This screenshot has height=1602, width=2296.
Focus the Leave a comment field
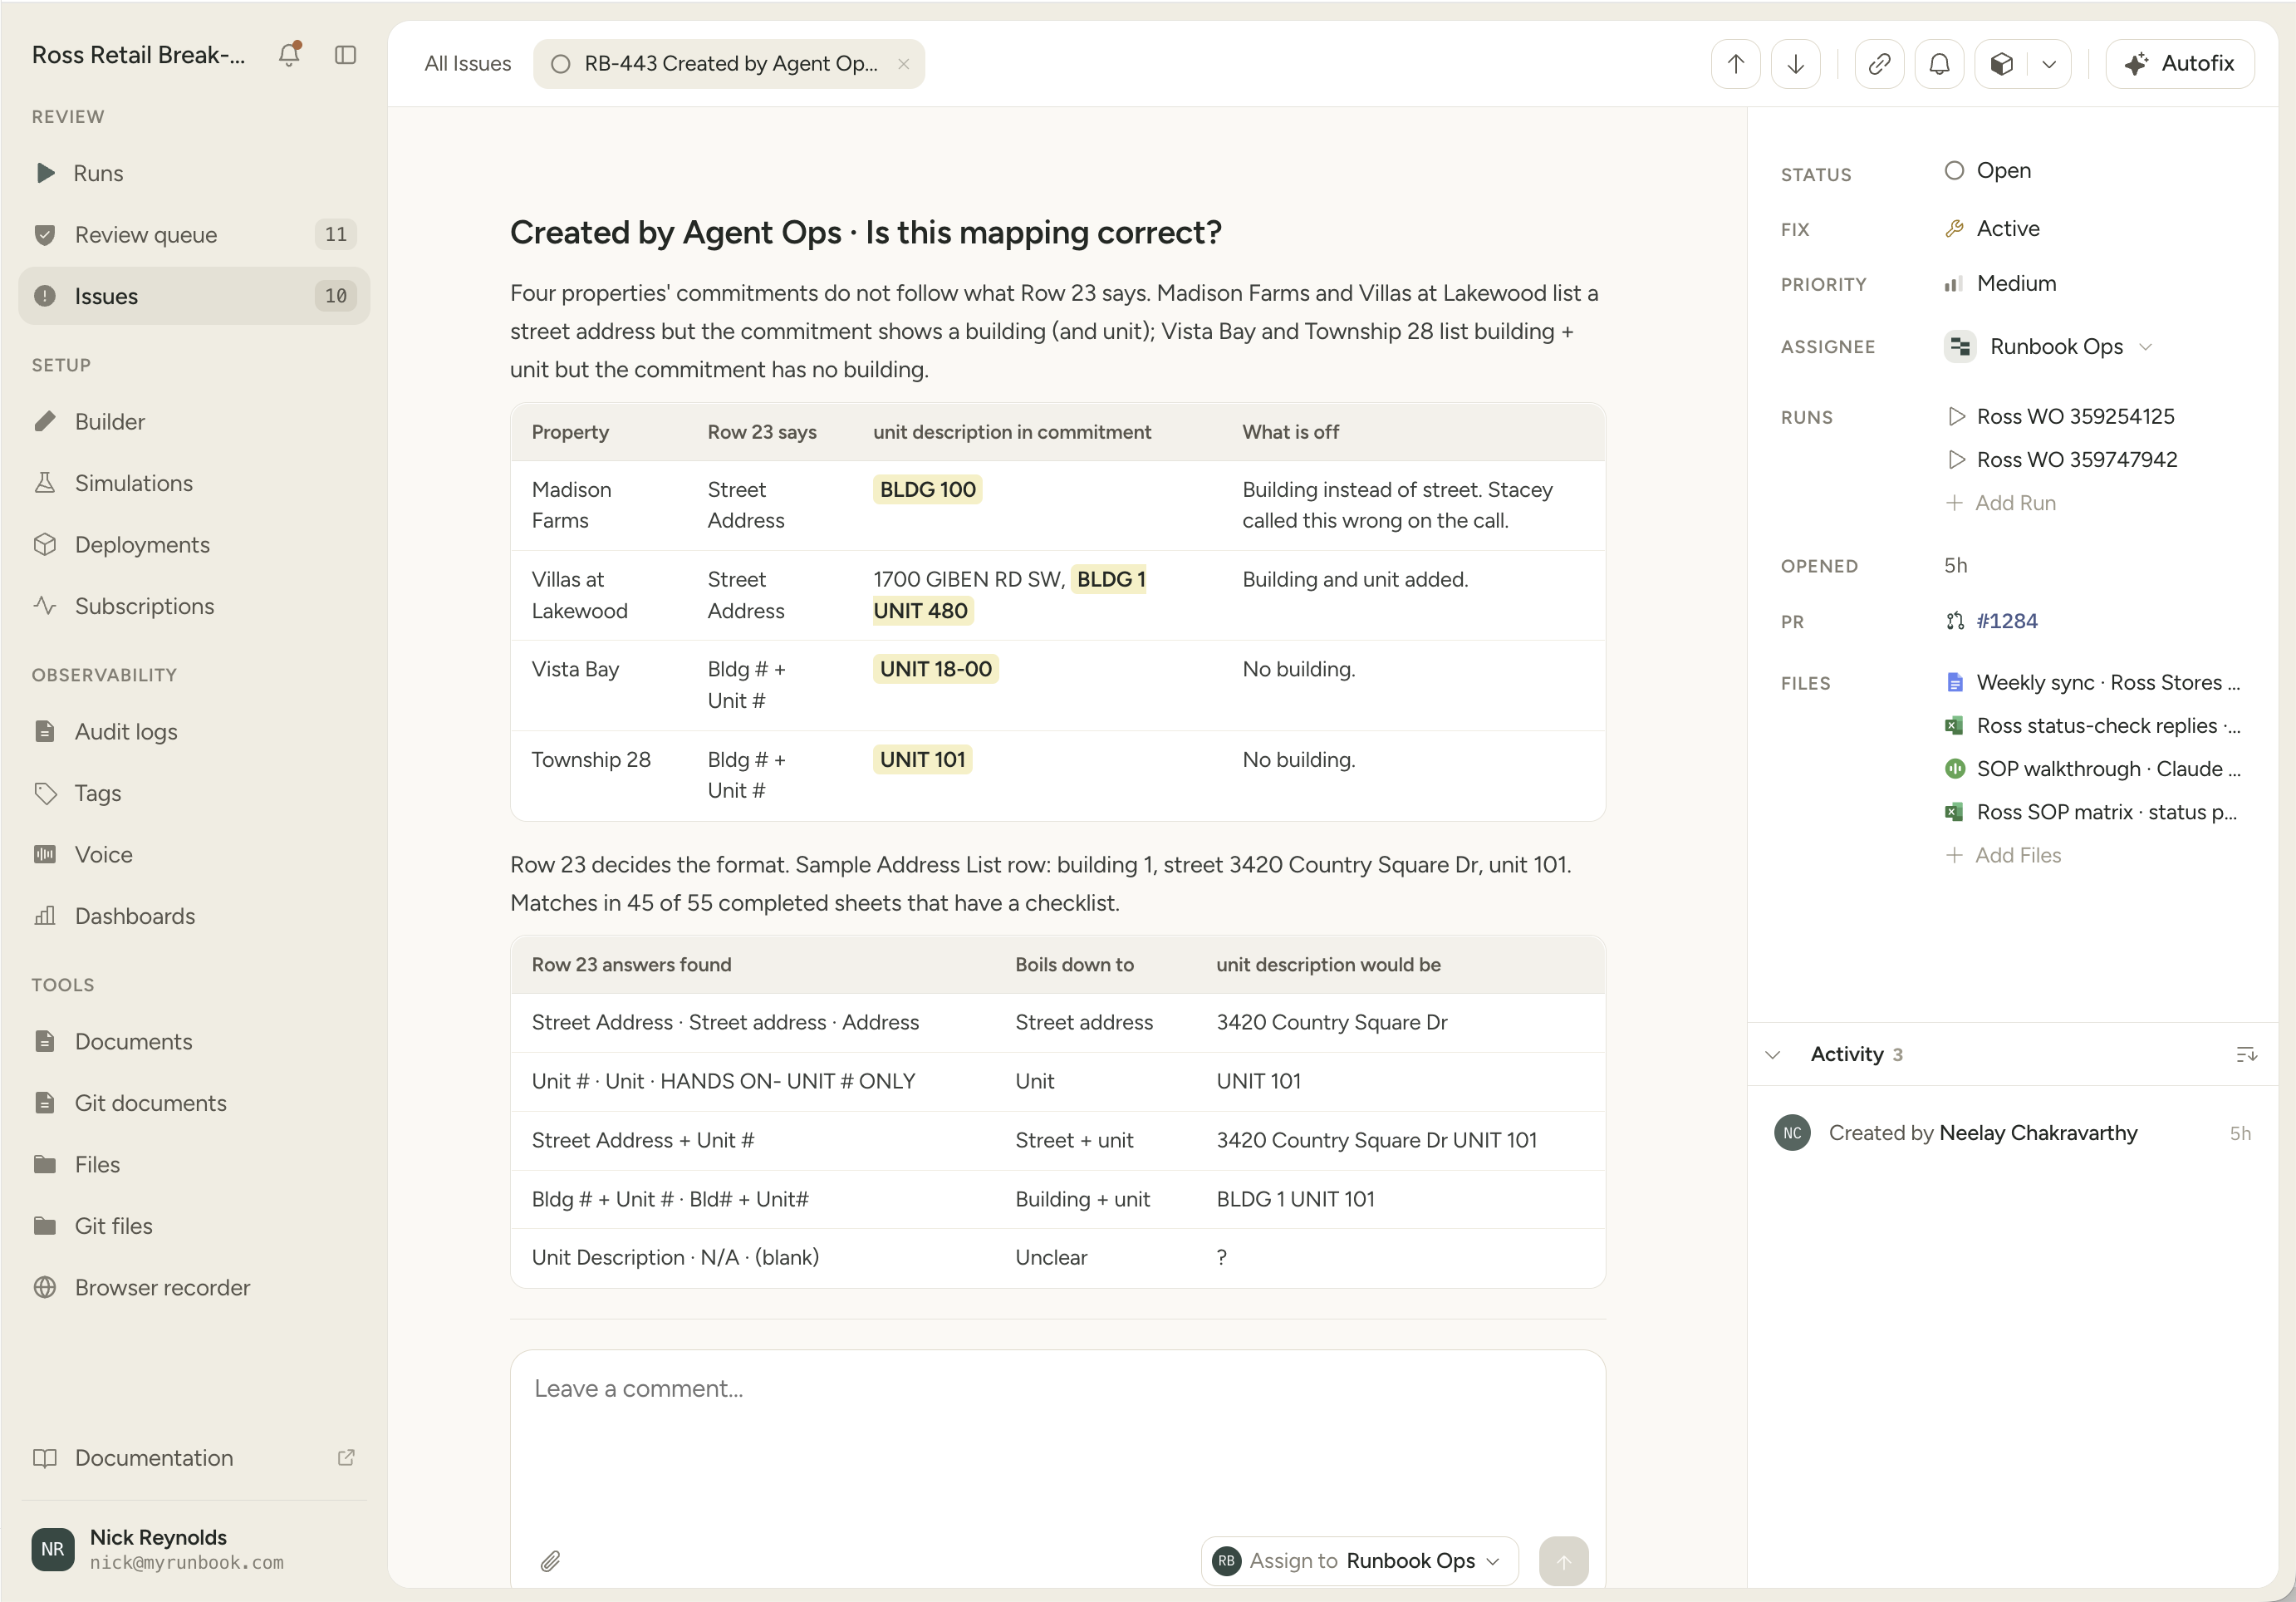(x=1057, y=1440)
